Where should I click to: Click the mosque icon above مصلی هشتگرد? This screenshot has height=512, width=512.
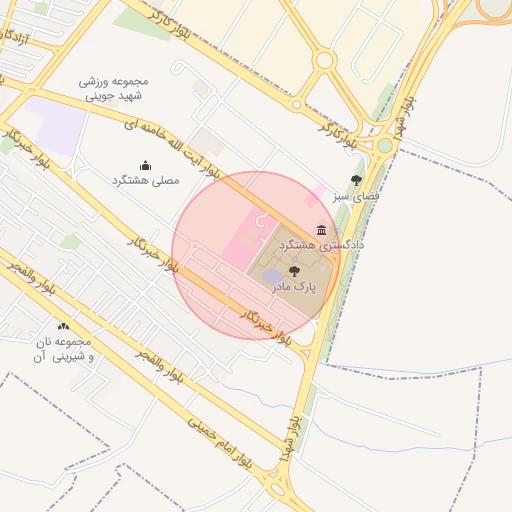pos(145,165)
